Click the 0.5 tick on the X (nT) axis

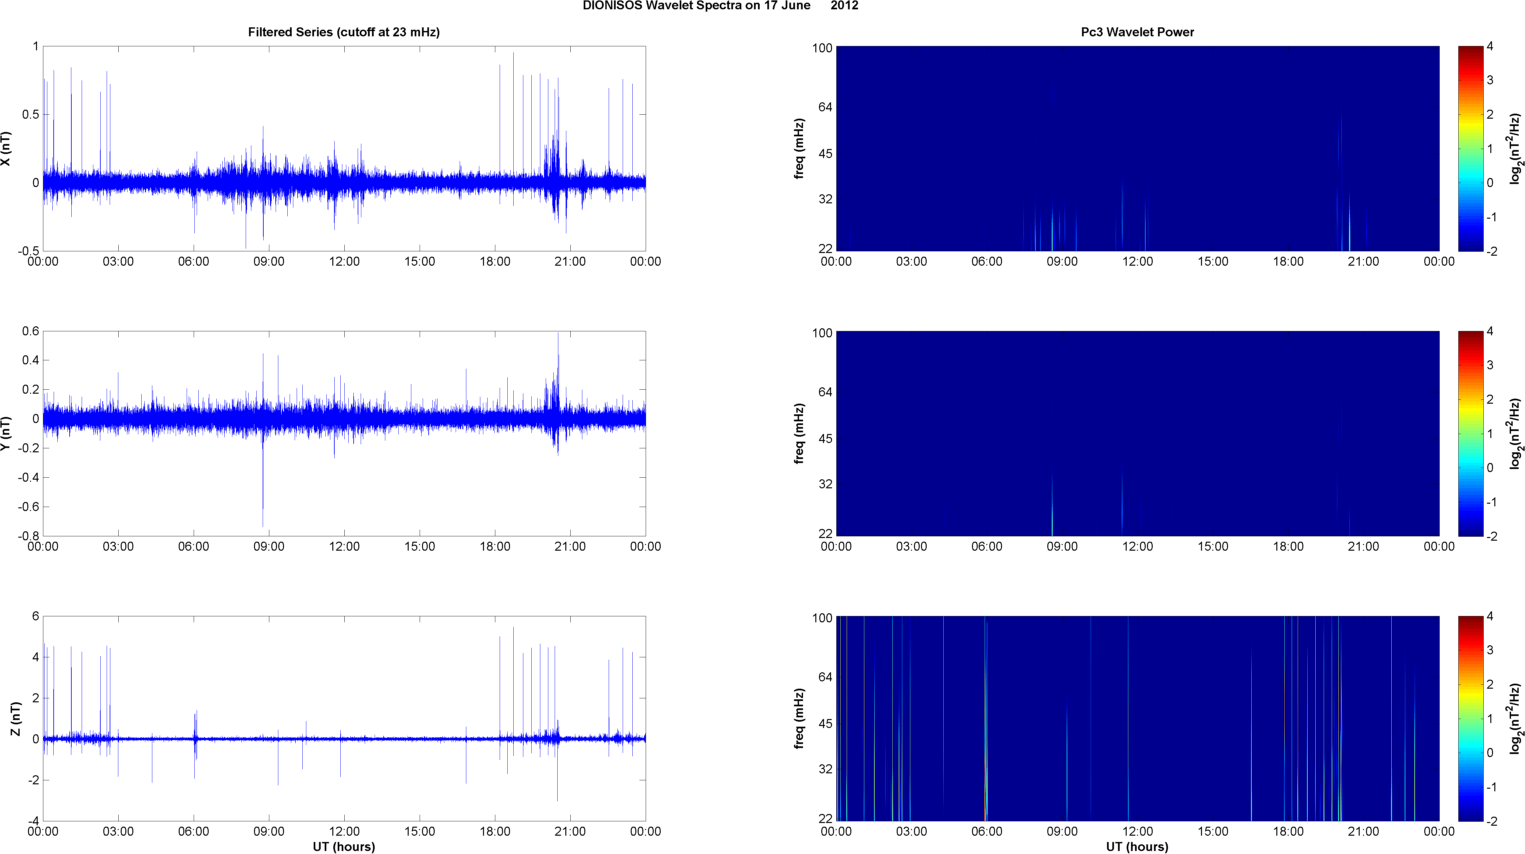[x=30, y=115]
